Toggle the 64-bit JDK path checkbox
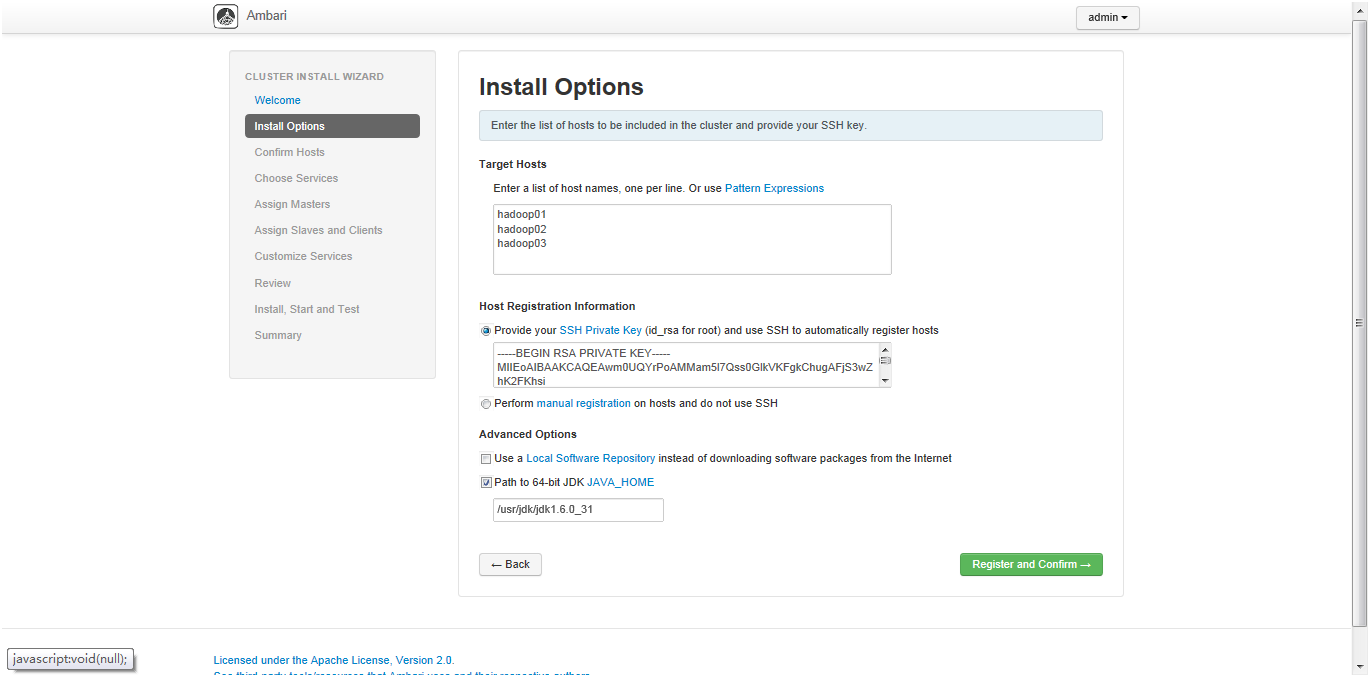 486,483
